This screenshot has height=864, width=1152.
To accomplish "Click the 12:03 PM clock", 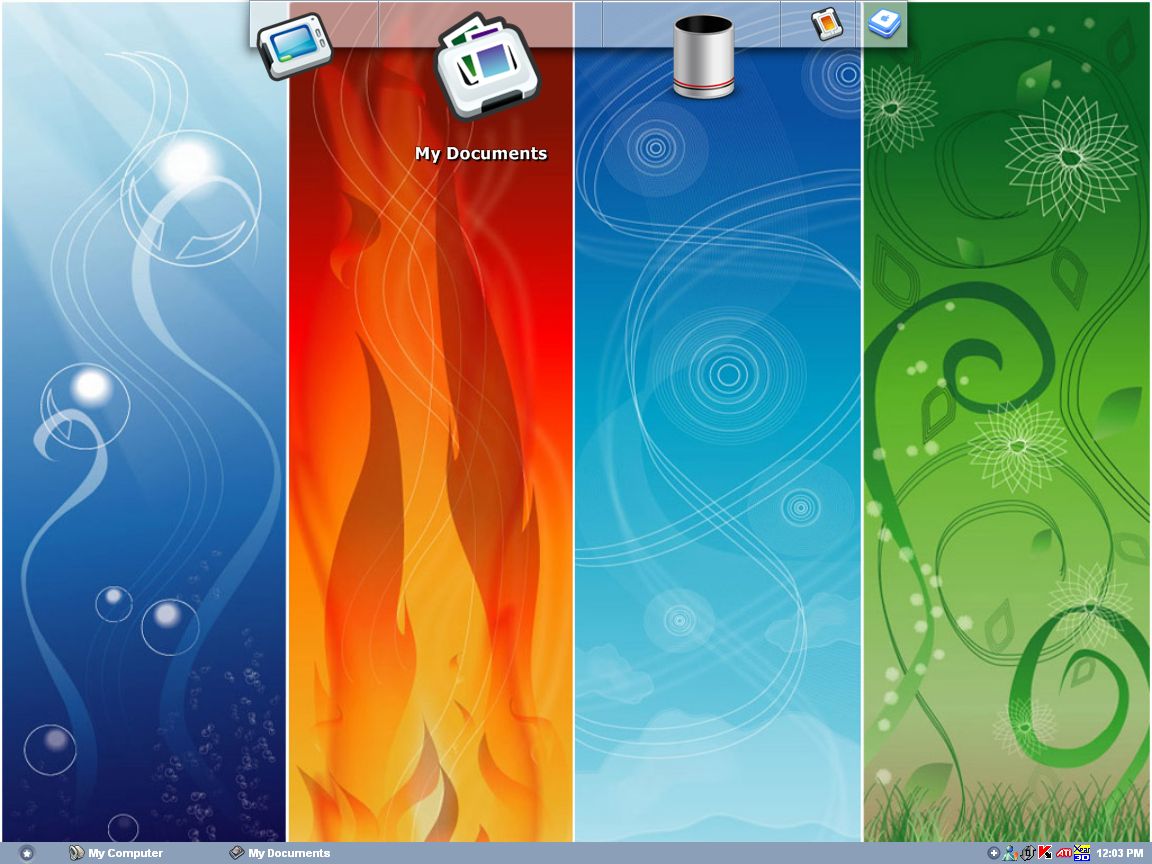I will pos(1119,853).
